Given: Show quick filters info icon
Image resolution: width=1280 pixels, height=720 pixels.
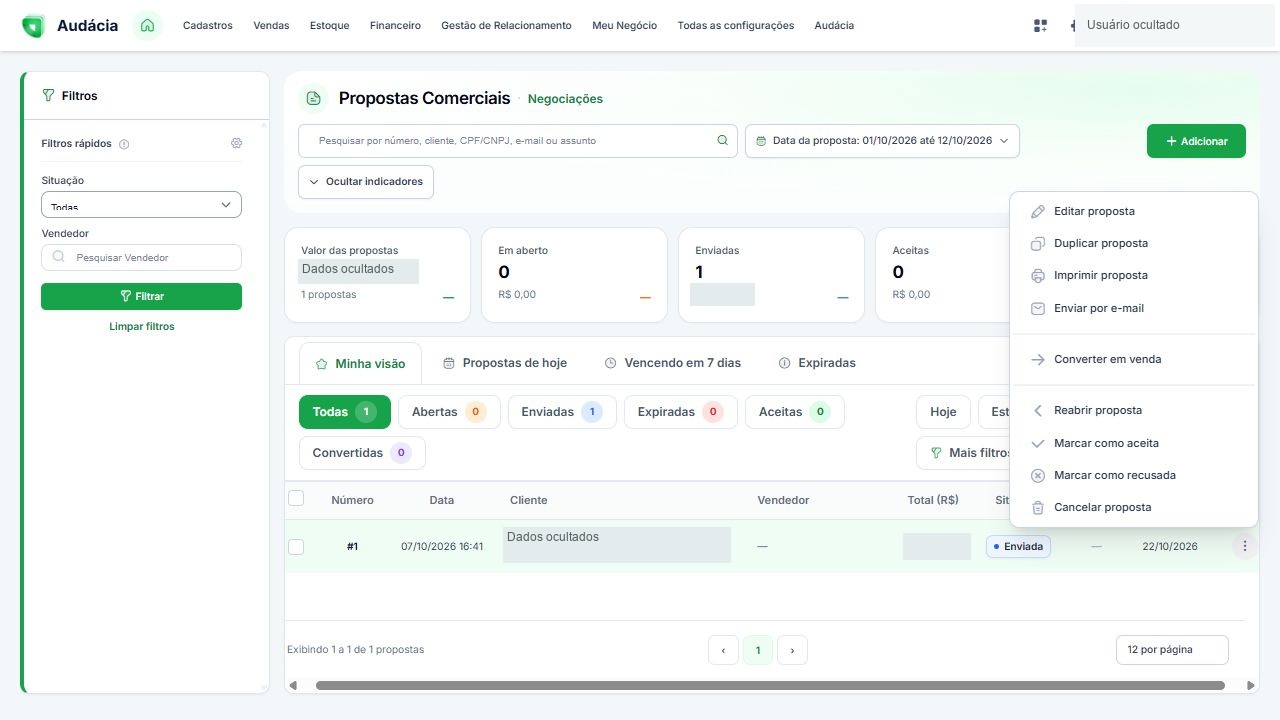Looking at the screenshot, I should (x=124, y=144).
